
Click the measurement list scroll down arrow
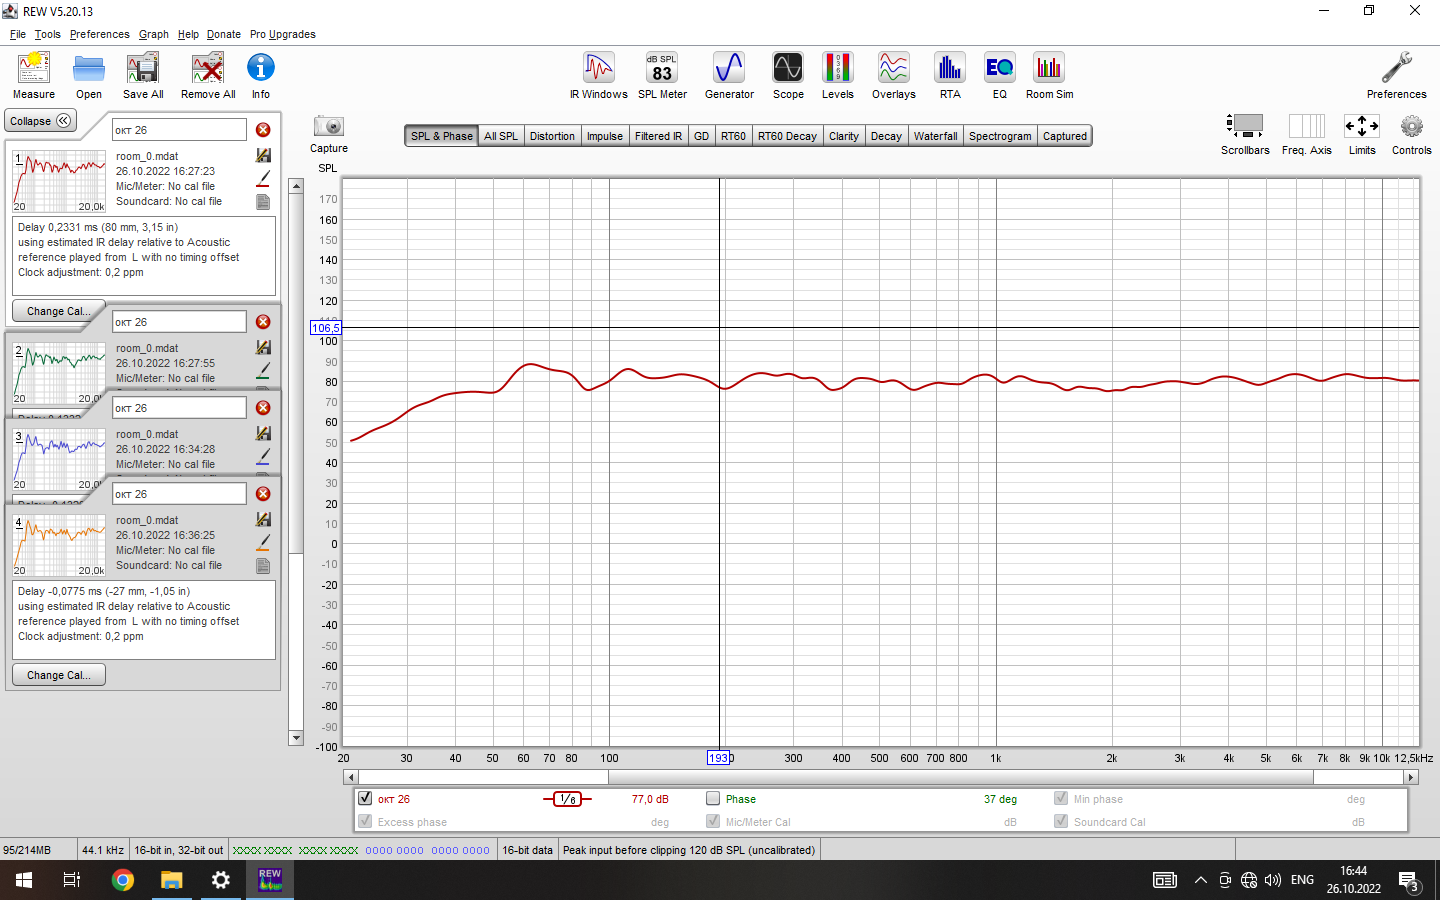coord(296,738)
